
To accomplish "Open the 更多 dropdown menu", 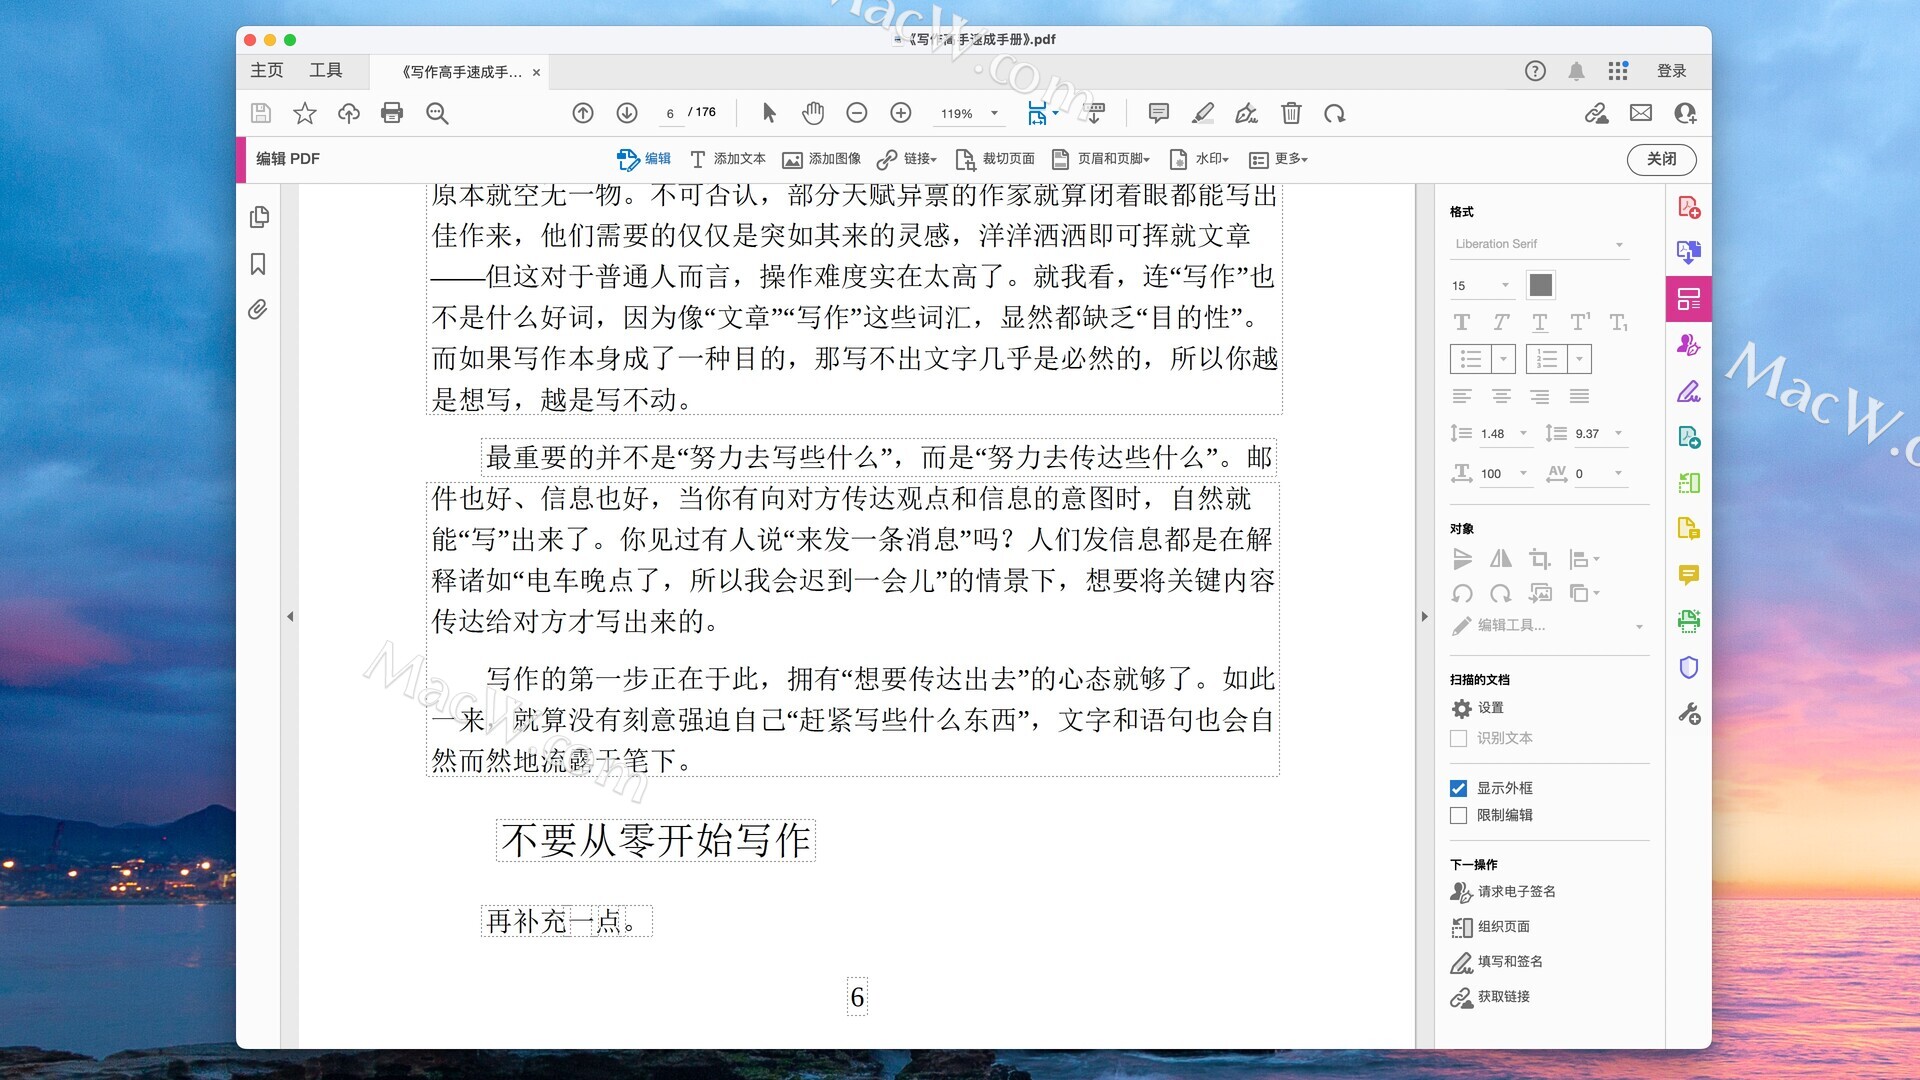I will tap(1279, 159).
